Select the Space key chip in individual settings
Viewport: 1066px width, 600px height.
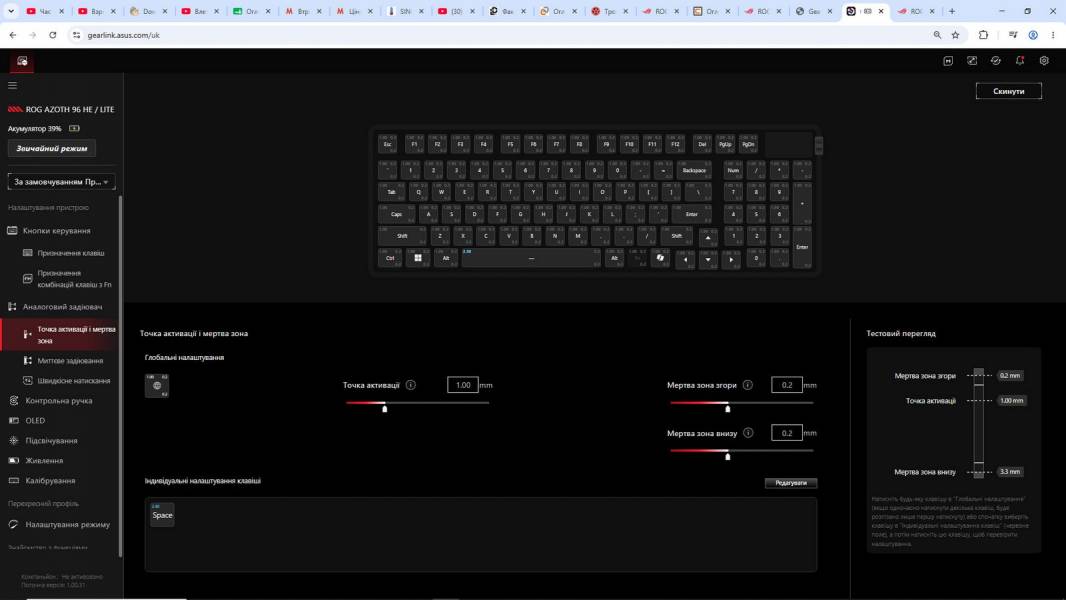tap(162, 514)
